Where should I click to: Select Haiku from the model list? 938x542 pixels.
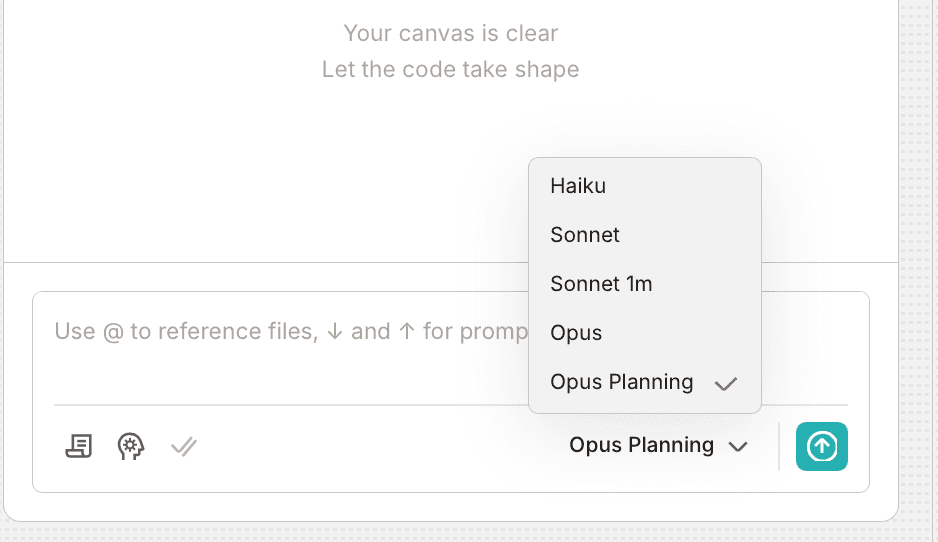[x=578, y=186]
